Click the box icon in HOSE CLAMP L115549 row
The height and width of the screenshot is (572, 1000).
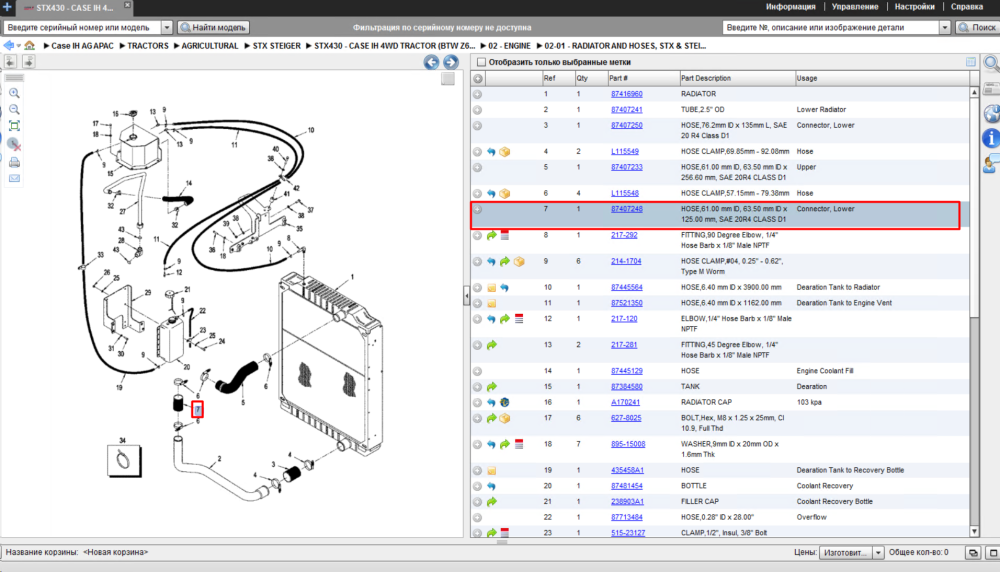point(505,152)
